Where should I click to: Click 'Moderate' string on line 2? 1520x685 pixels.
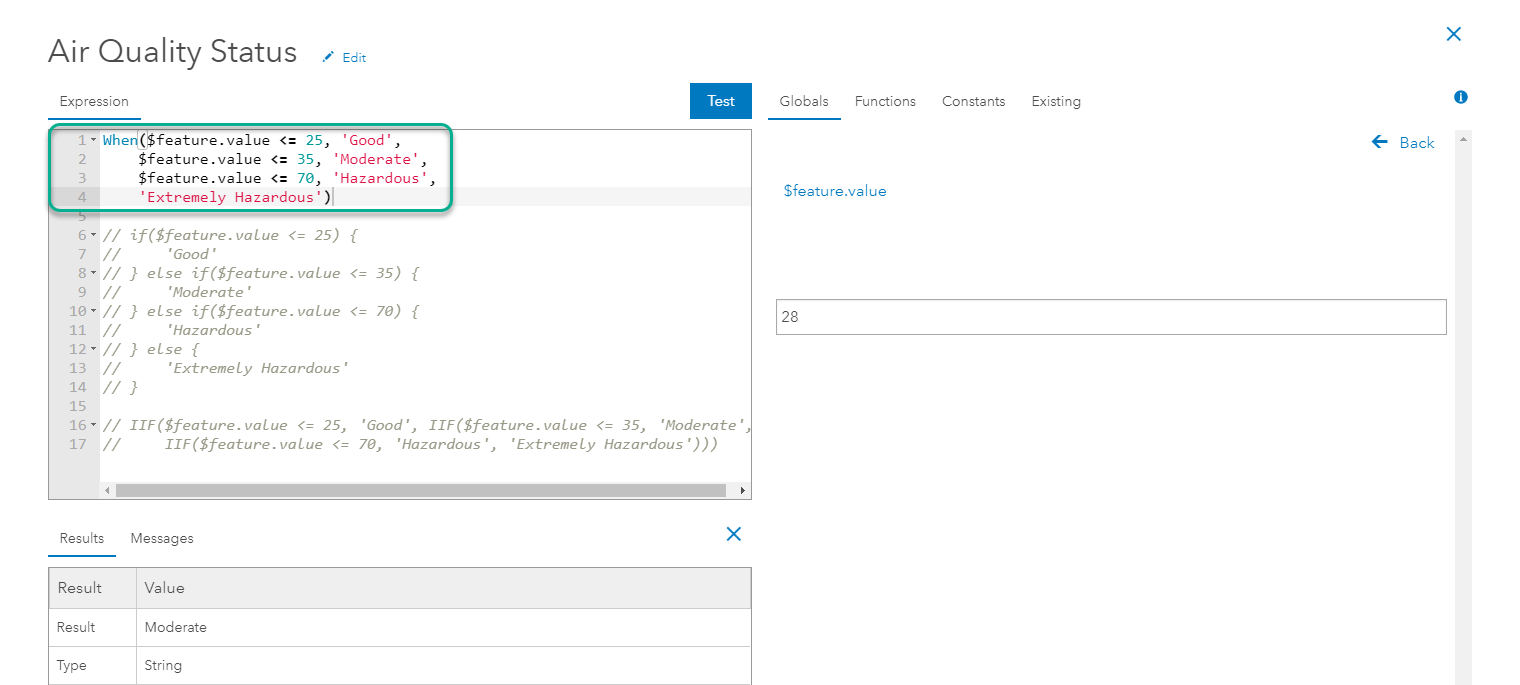coord(376,159)
